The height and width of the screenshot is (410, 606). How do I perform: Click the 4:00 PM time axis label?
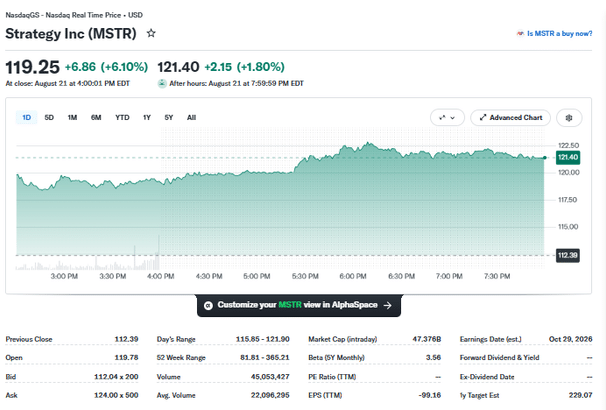coord(161,276)
